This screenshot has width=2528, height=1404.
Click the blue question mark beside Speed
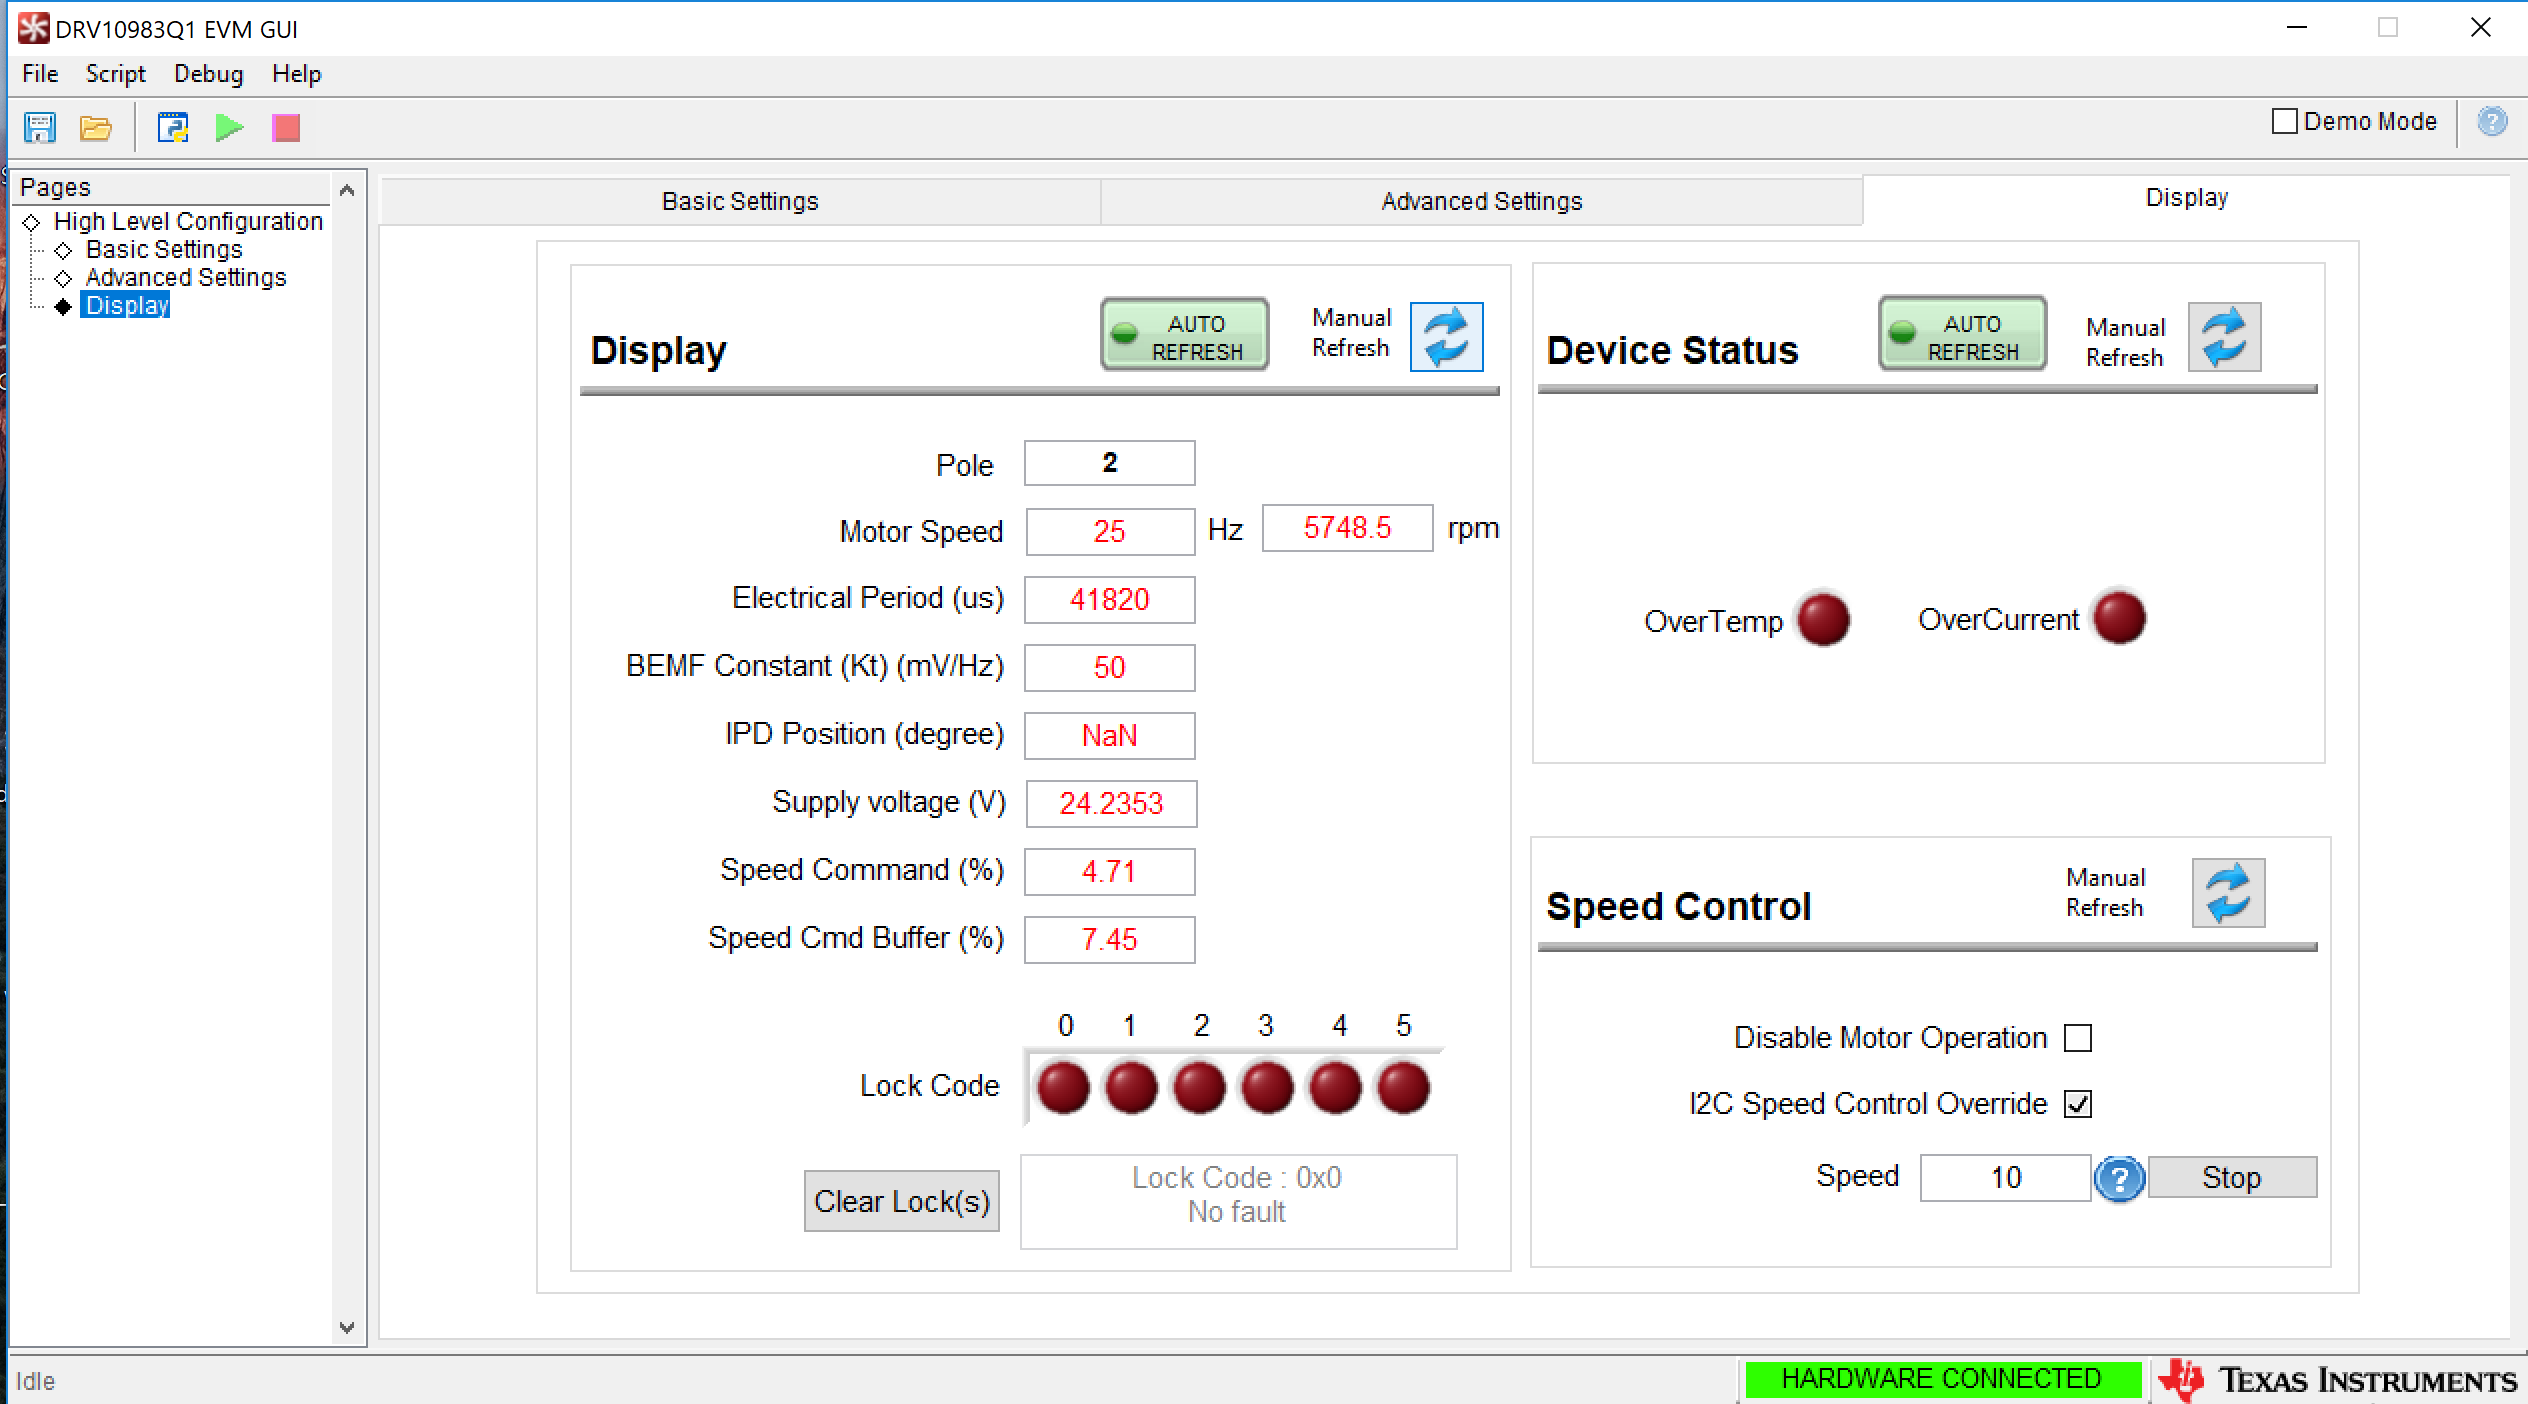(2119, 1179)
